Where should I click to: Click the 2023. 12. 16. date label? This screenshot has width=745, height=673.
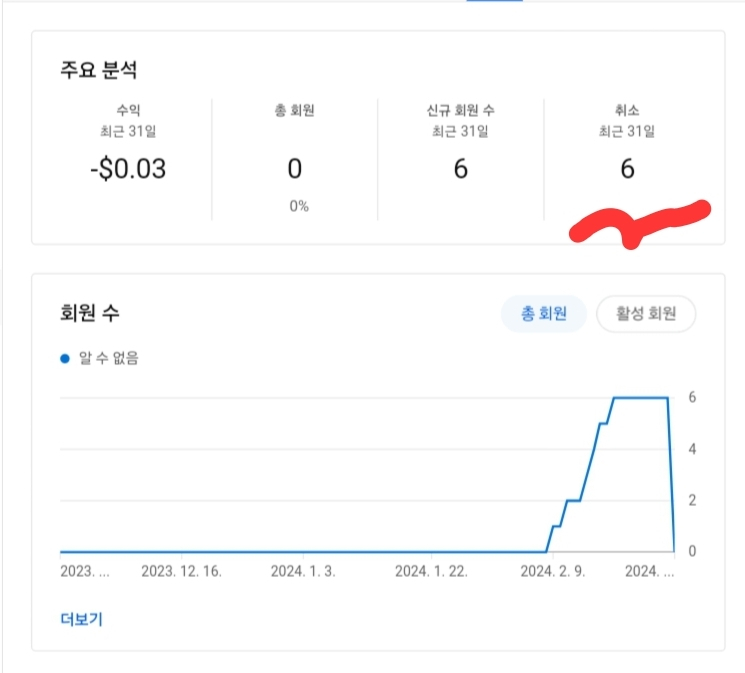click(x=181, y=571)
